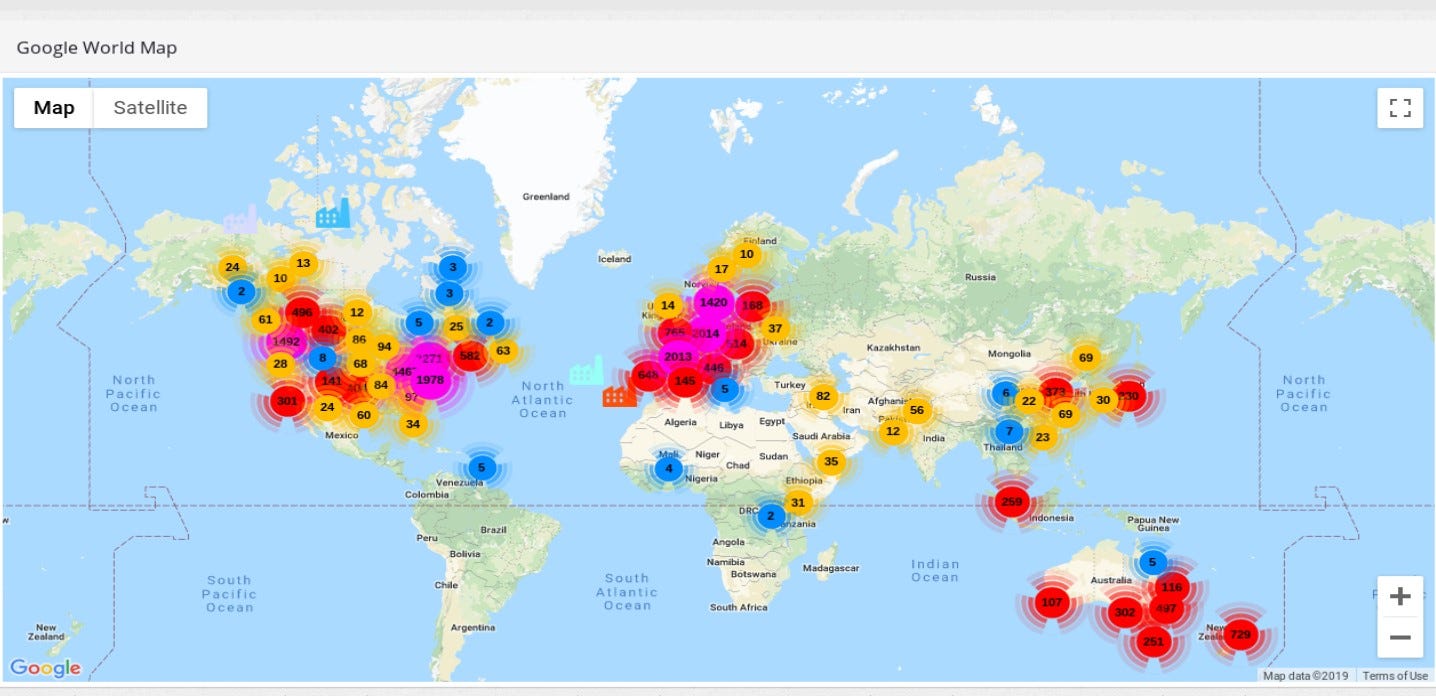Select the yellow 60 cluster marker
Screen dimensions: 1436x696
pyautogui.click(x=364, y=415)
